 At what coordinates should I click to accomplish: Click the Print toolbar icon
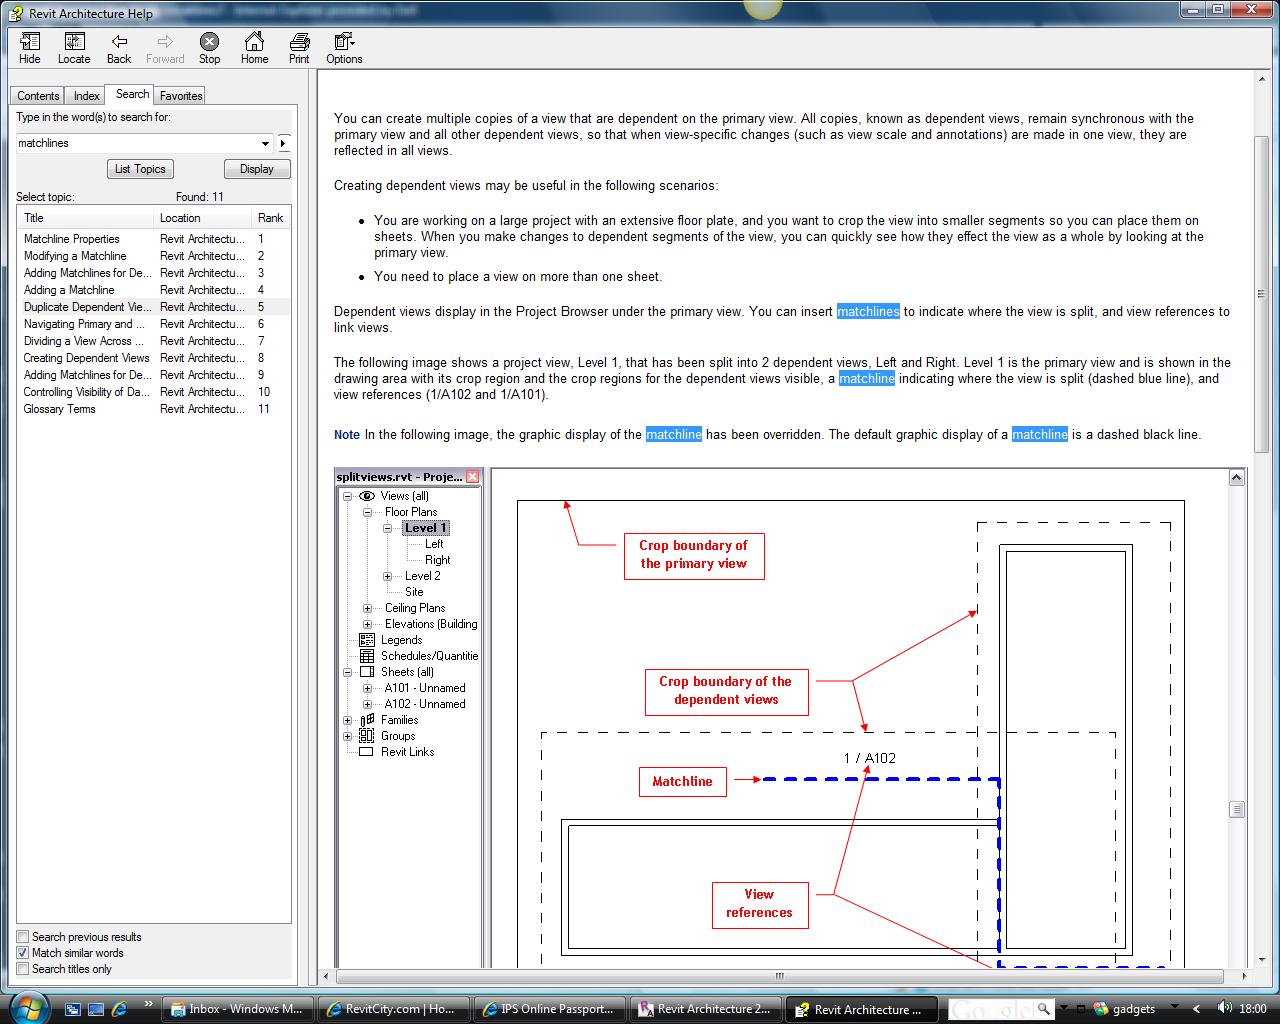(299, 47)
